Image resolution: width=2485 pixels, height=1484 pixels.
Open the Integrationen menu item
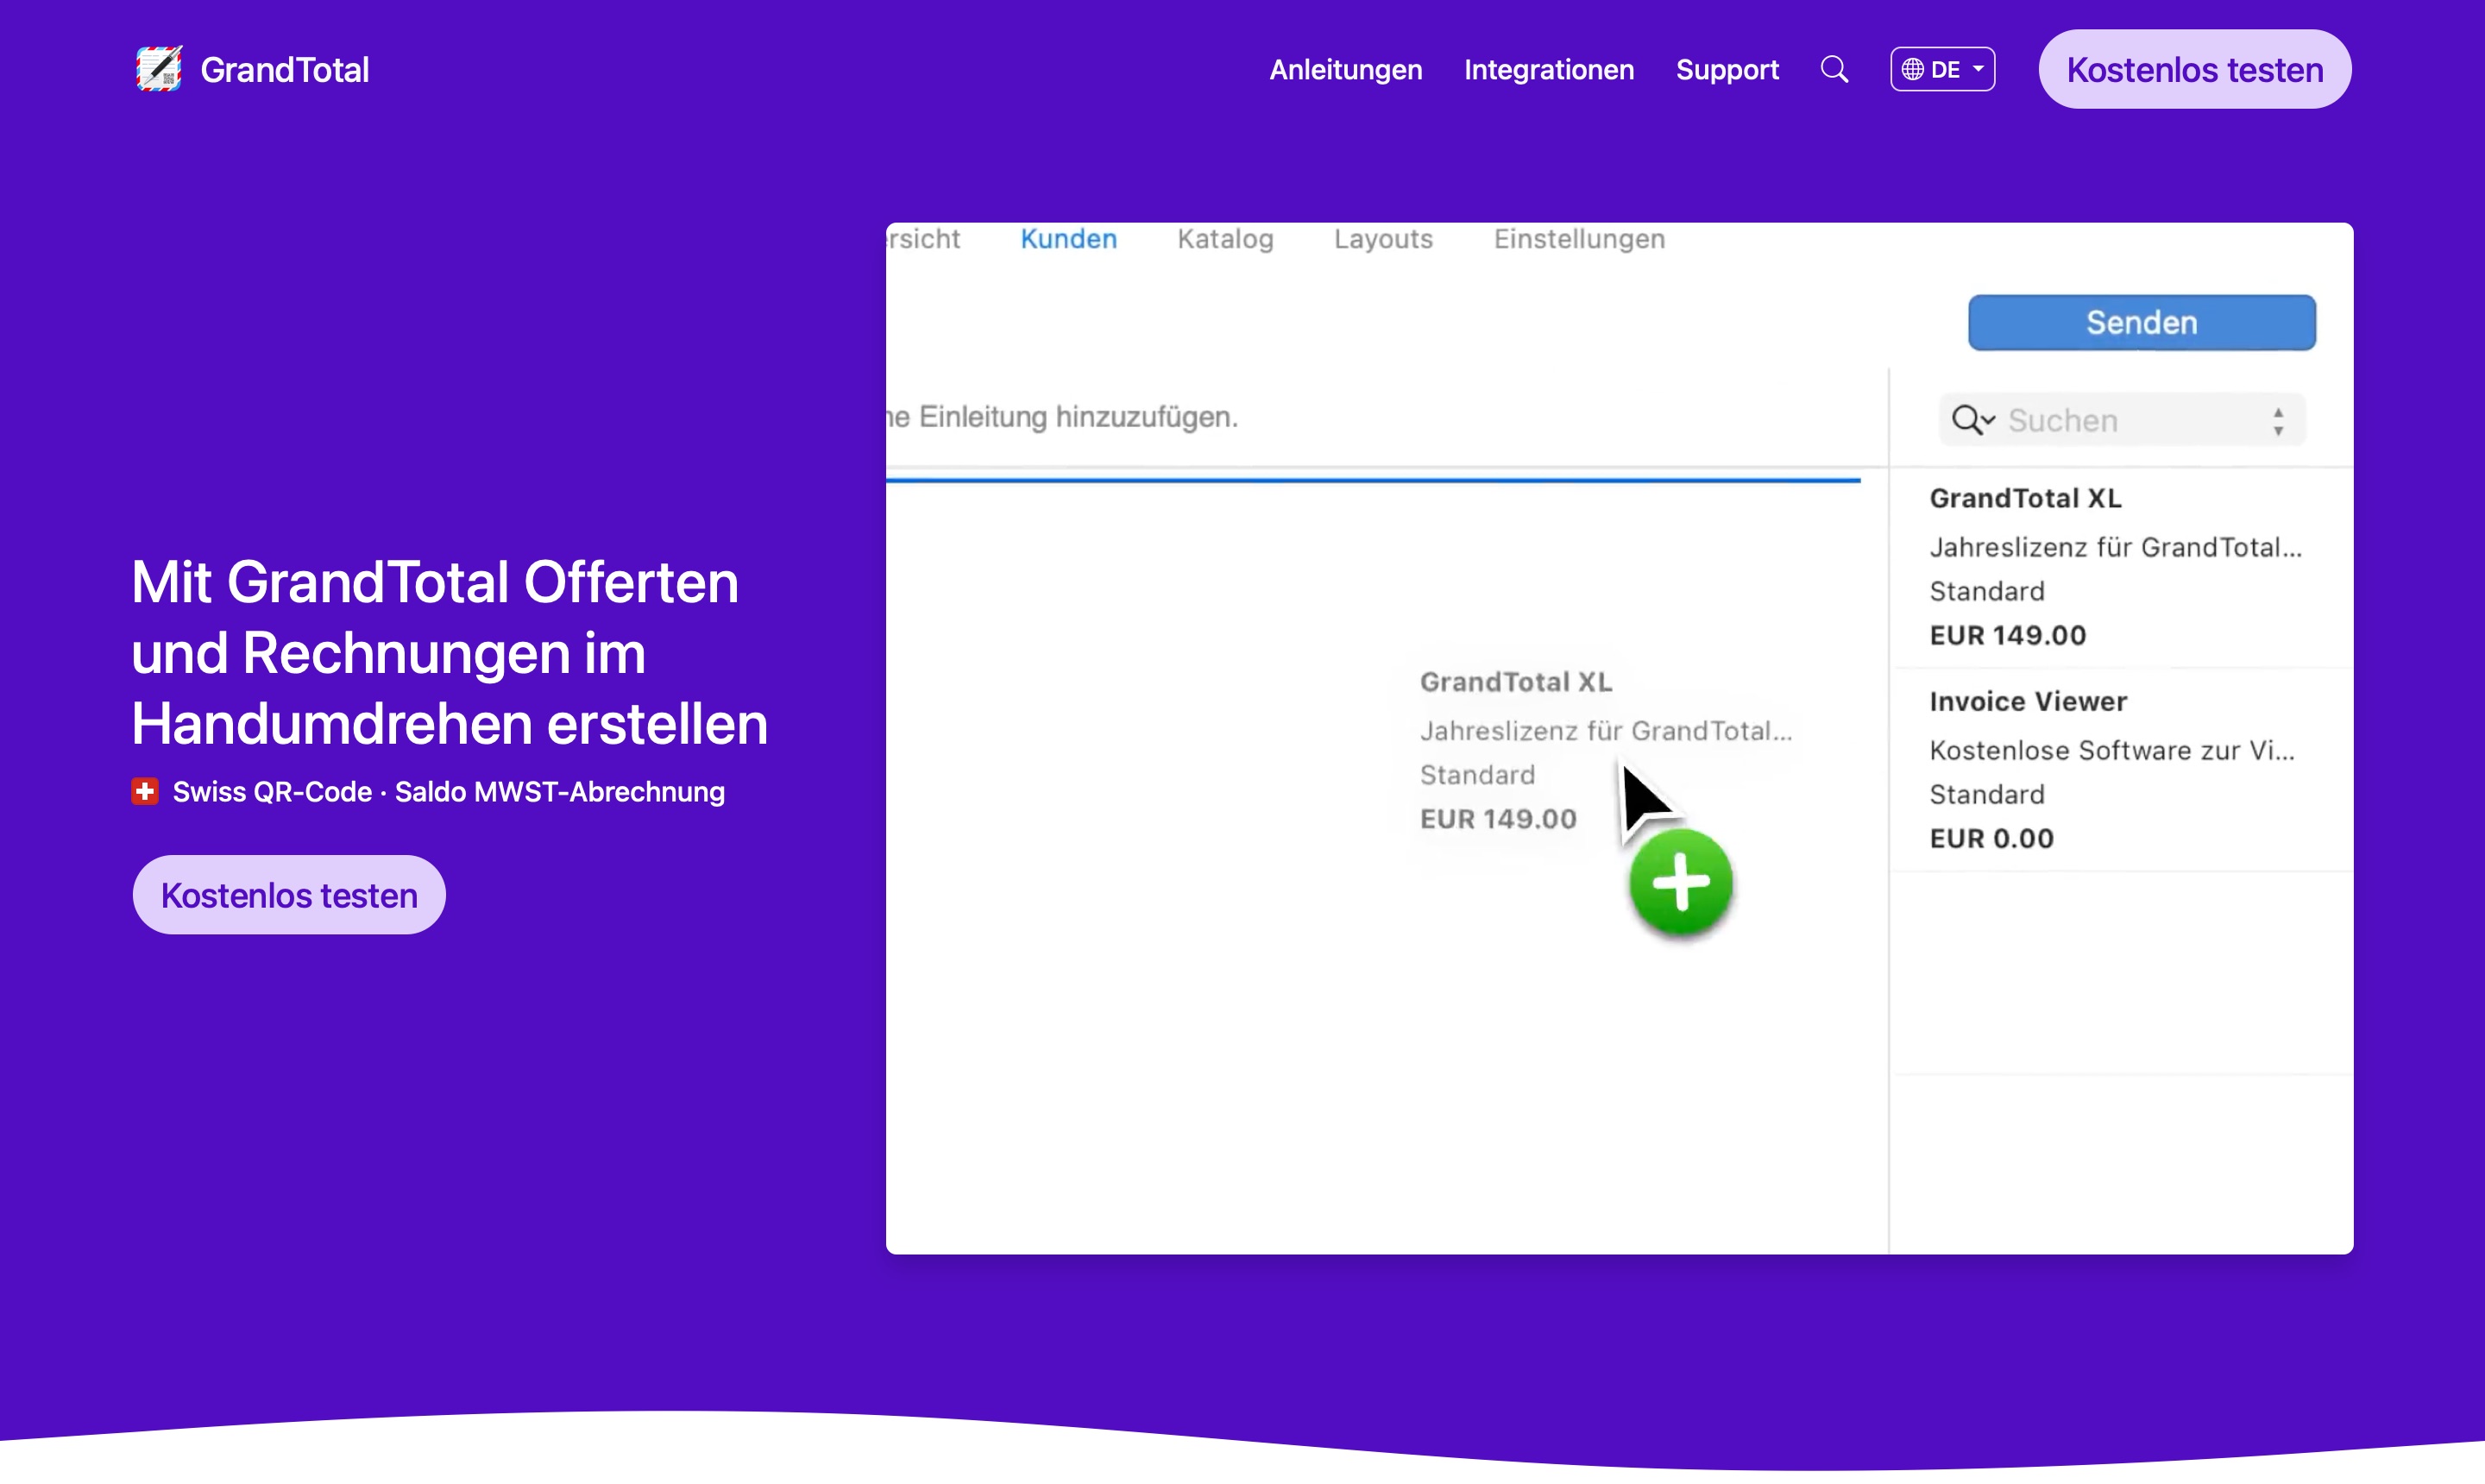[1549, 69]
